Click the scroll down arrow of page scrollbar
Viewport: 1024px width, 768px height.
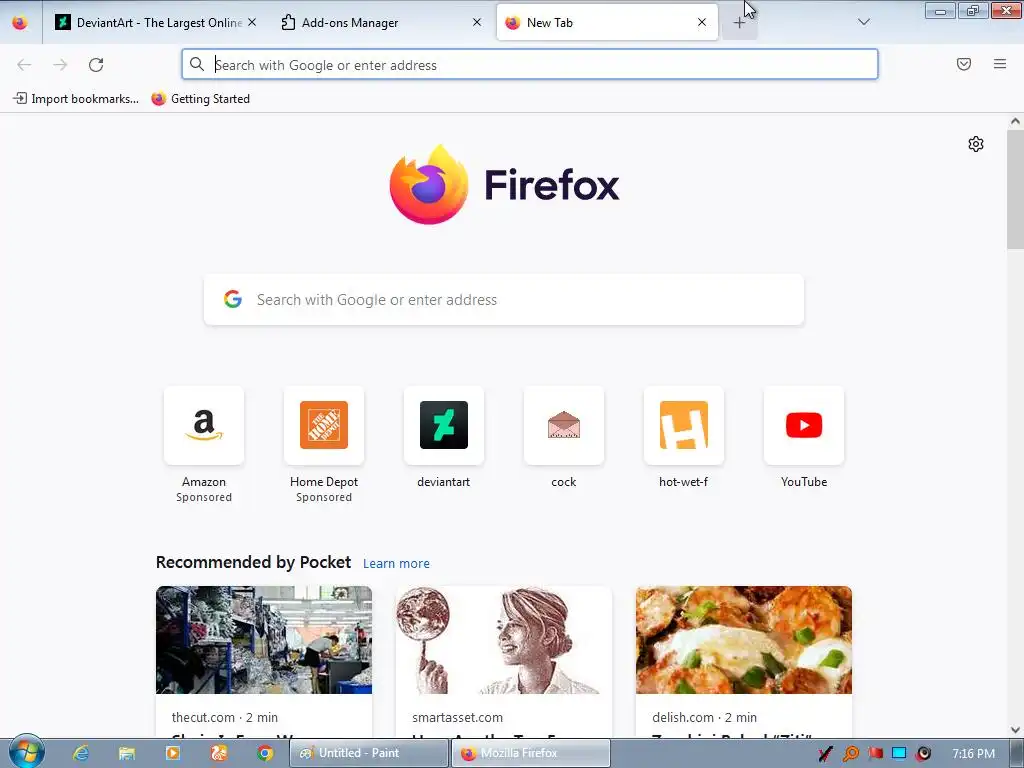[1015, 729]
